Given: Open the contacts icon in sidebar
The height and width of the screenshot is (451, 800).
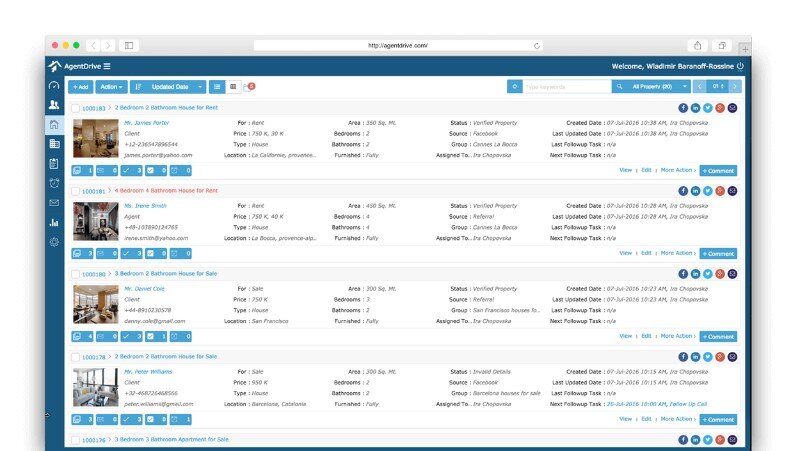Looking at the screenshot, I should pos(54,105).
